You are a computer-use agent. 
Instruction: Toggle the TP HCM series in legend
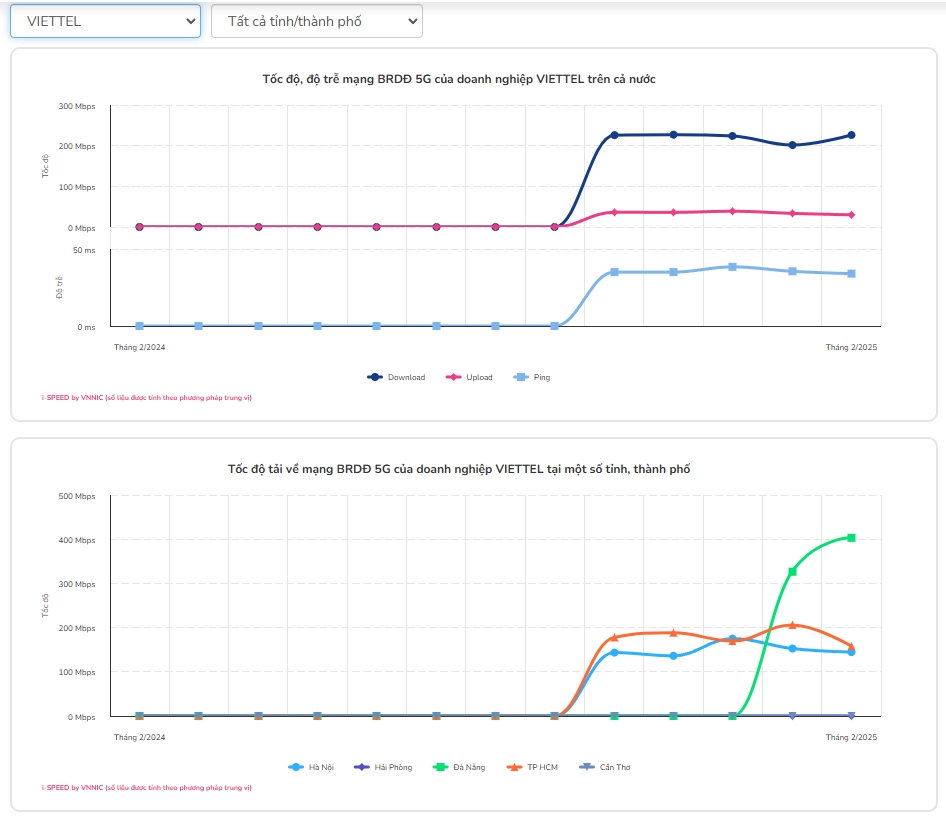(533, 767)
